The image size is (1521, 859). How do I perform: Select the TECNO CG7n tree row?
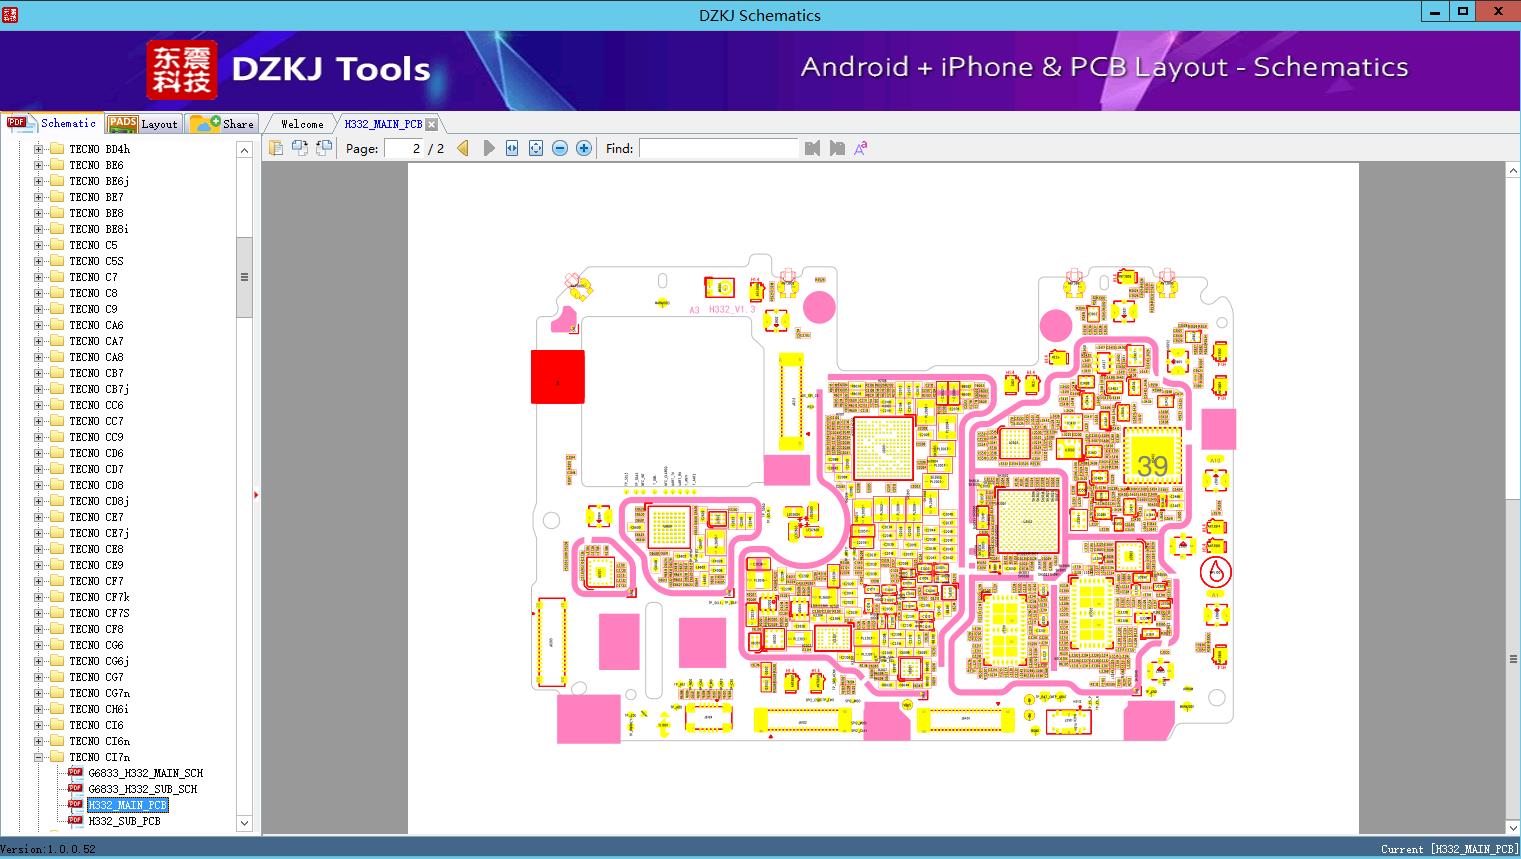[99, 693]
